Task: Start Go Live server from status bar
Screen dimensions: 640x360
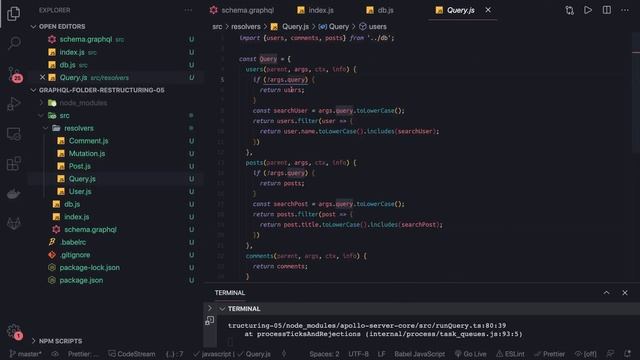Action: [x=470, y=354]
